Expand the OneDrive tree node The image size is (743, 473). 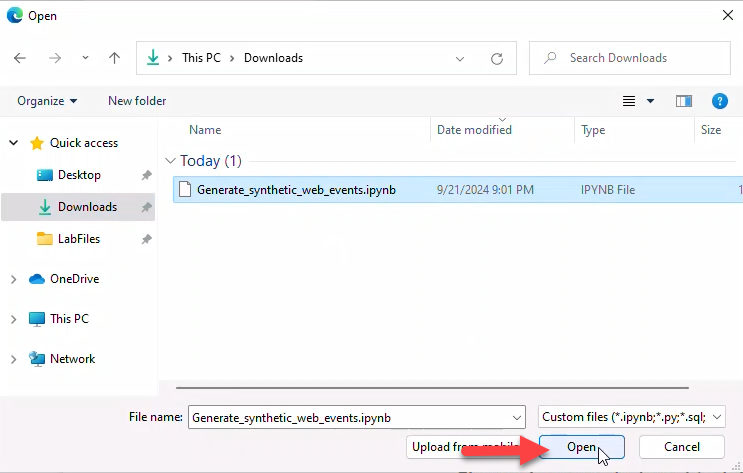point(13,279)
